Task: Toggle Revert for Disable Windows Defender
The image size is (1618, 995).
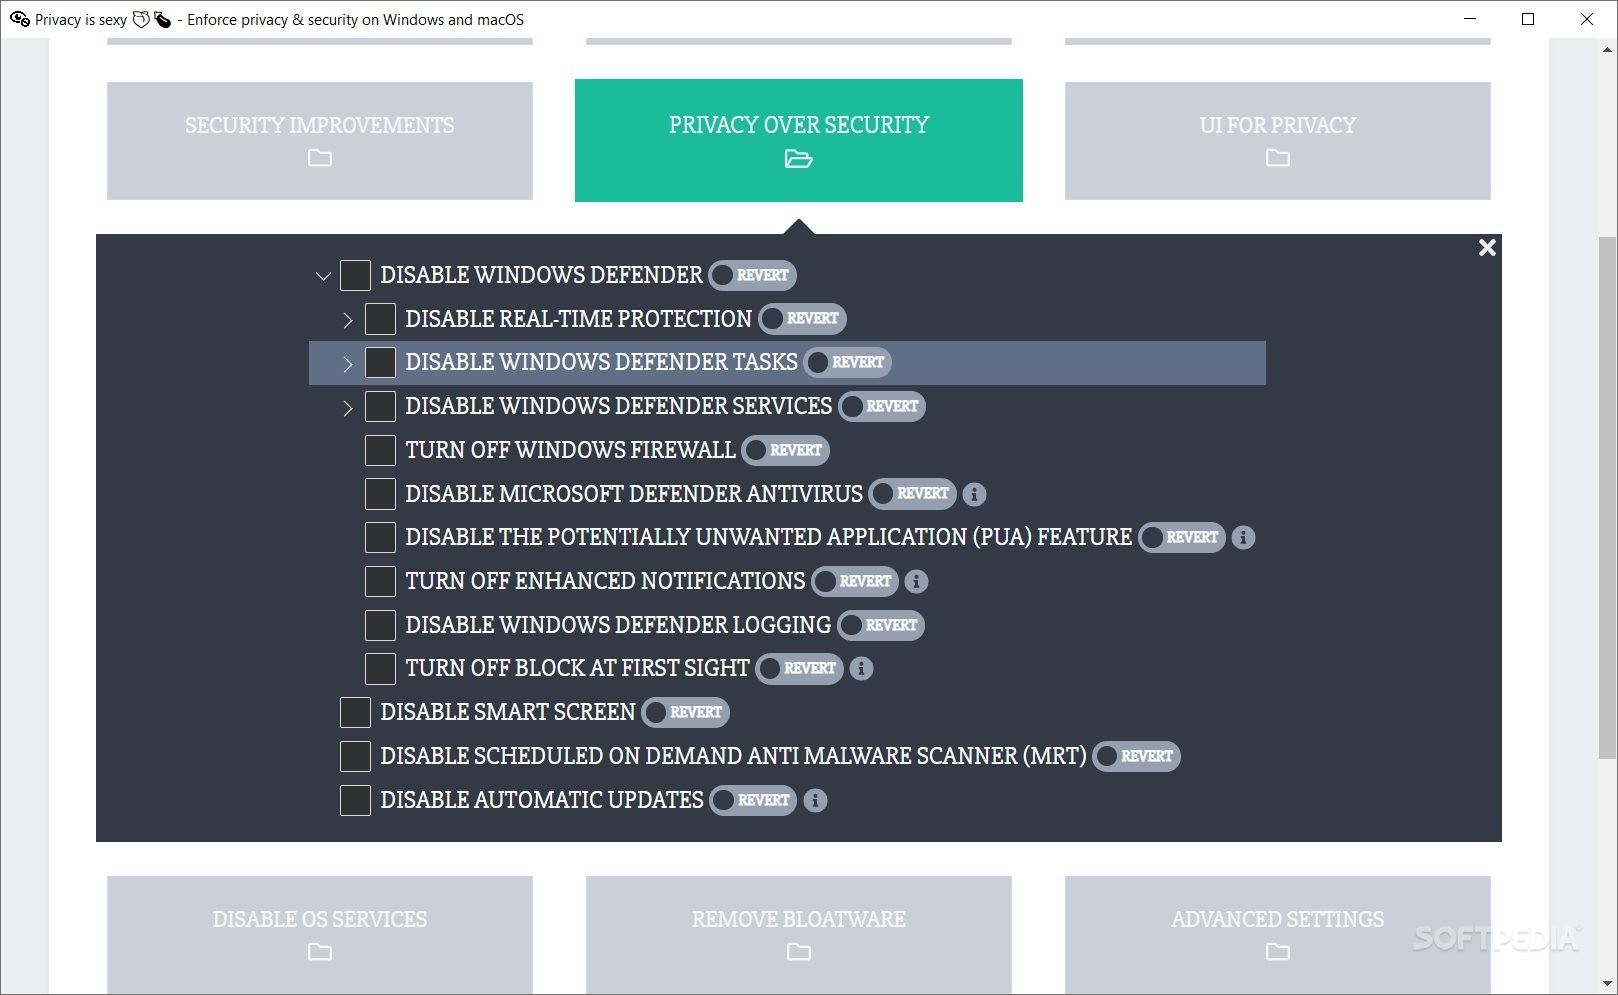Action: coord(752,275)
